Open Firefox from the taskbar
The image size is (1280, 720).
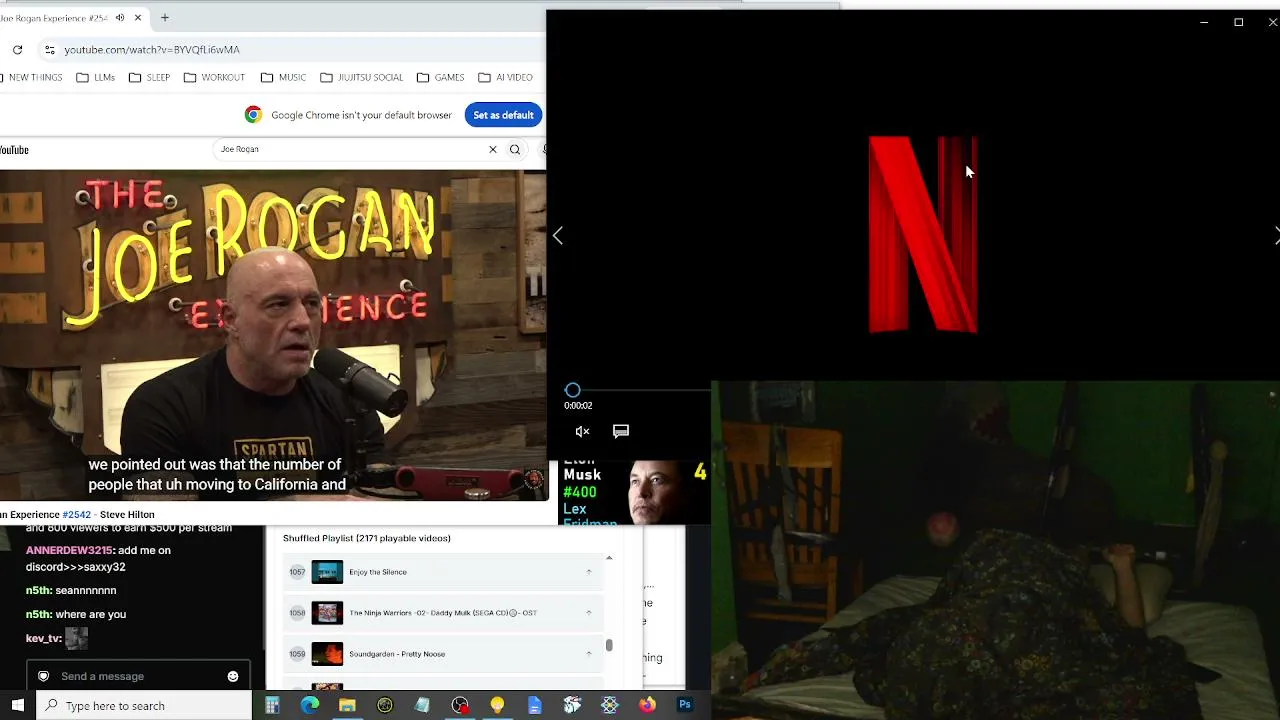point(647,705)
